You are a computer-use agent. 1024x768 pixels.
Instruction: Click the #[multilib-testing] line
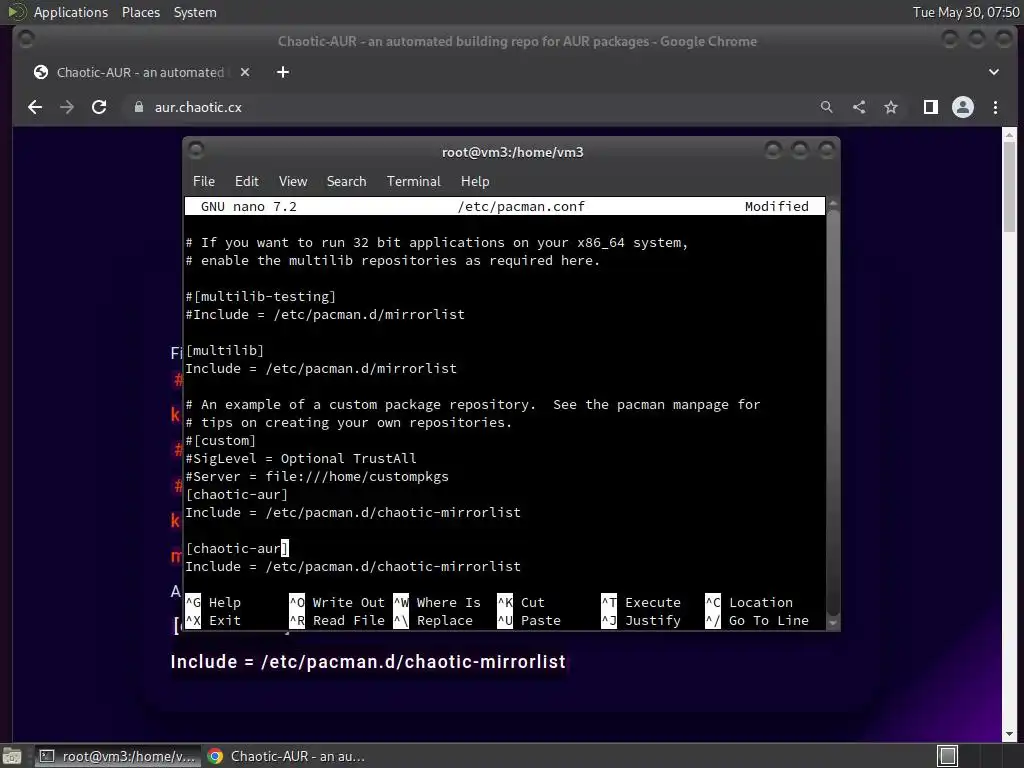261,296
